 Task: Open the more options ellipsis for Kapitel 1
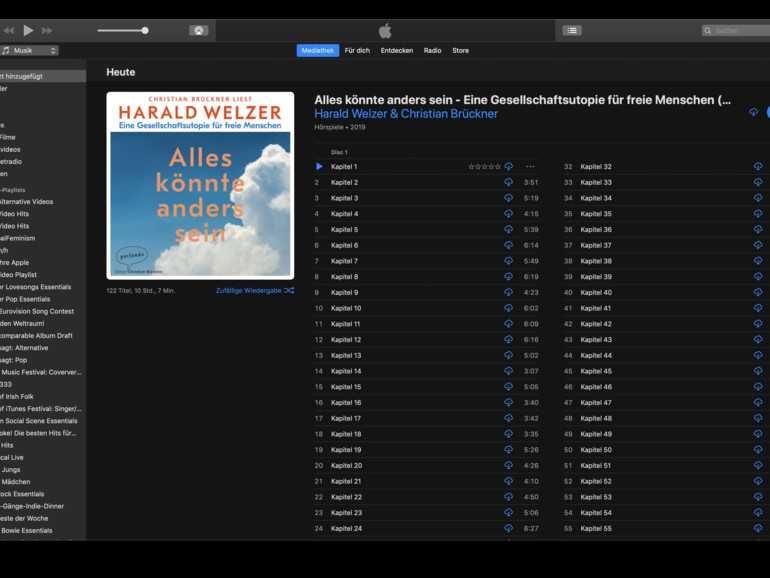[x=530, y=166]
